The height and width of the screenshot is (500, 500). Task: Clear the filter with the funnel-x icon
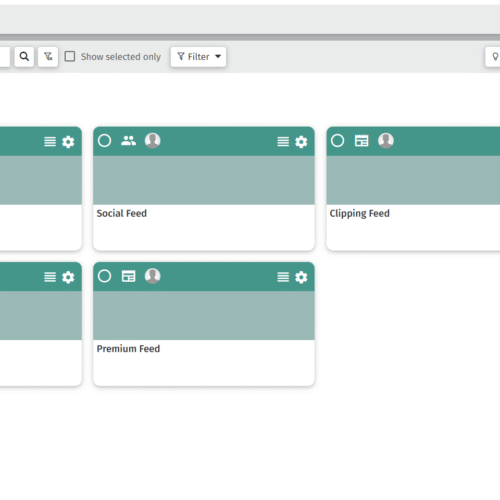point(48,57)
